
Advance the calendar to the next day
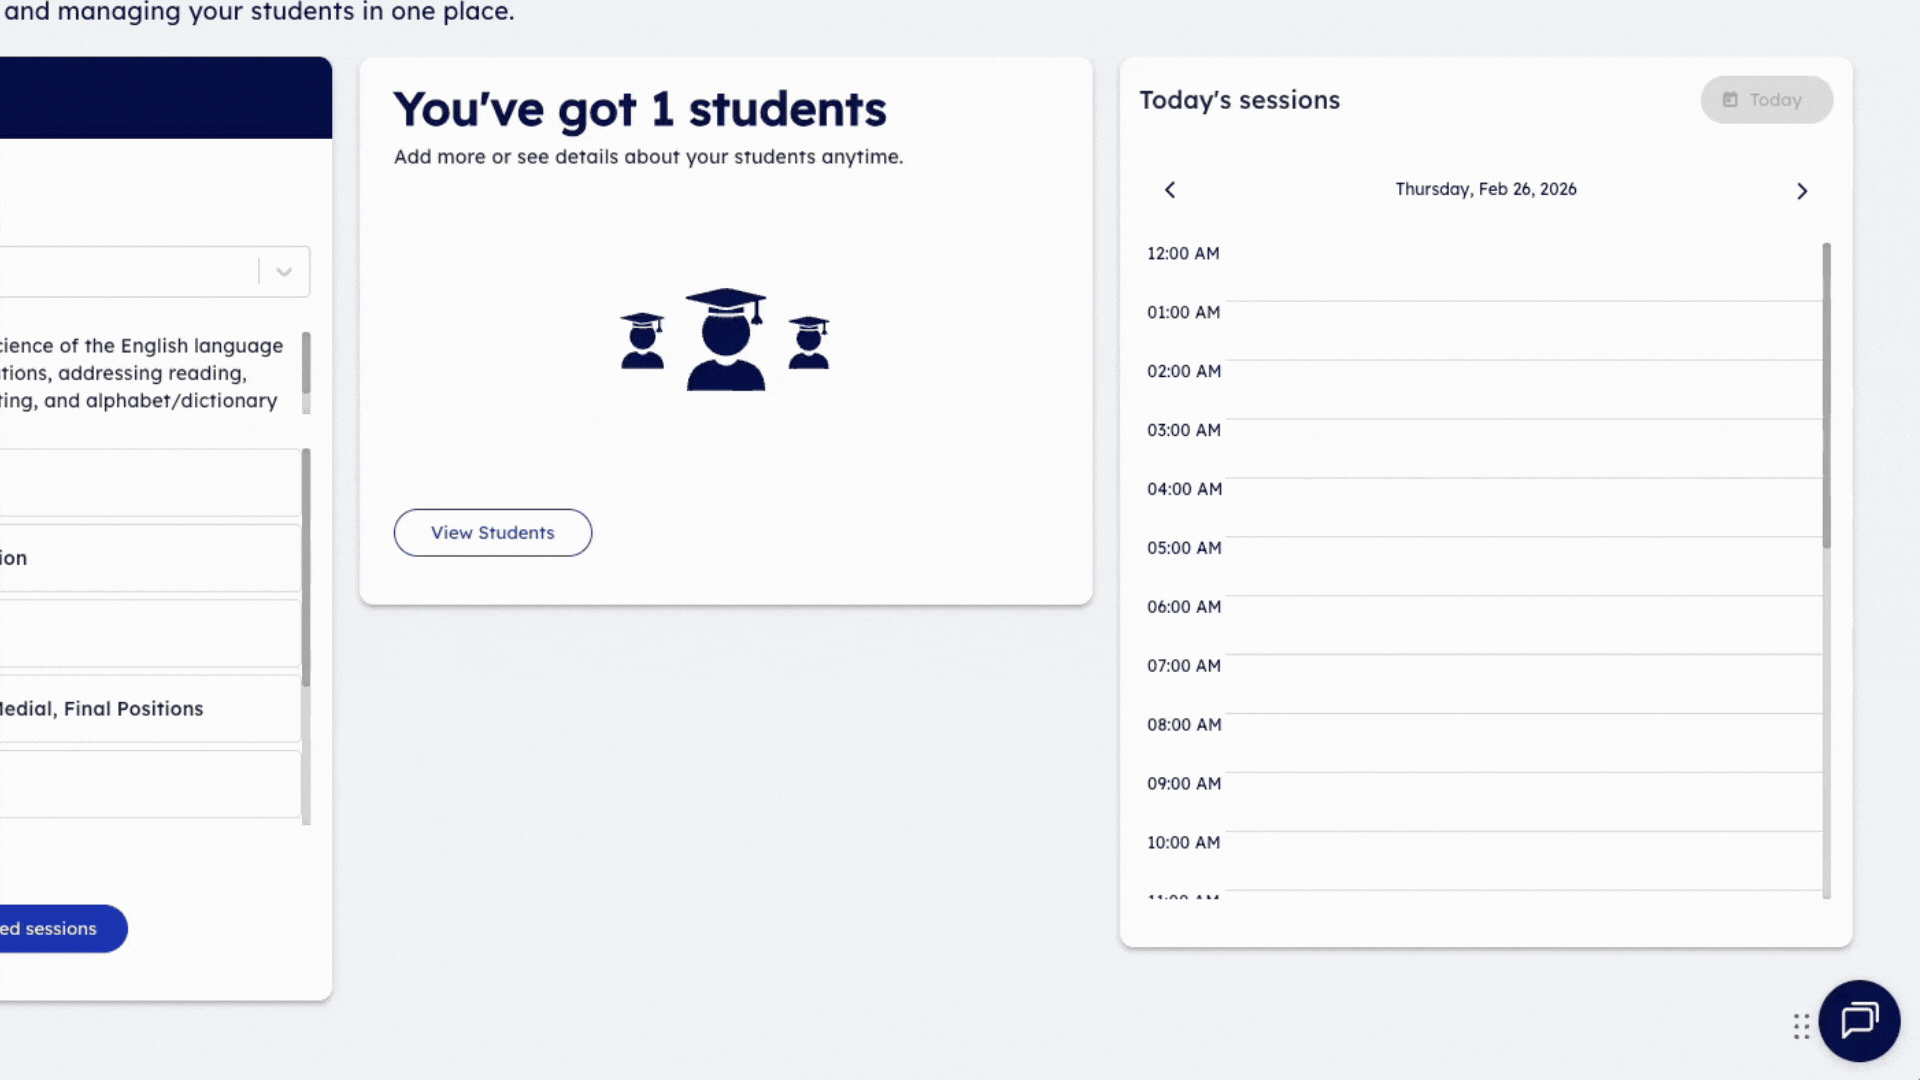1802,190
